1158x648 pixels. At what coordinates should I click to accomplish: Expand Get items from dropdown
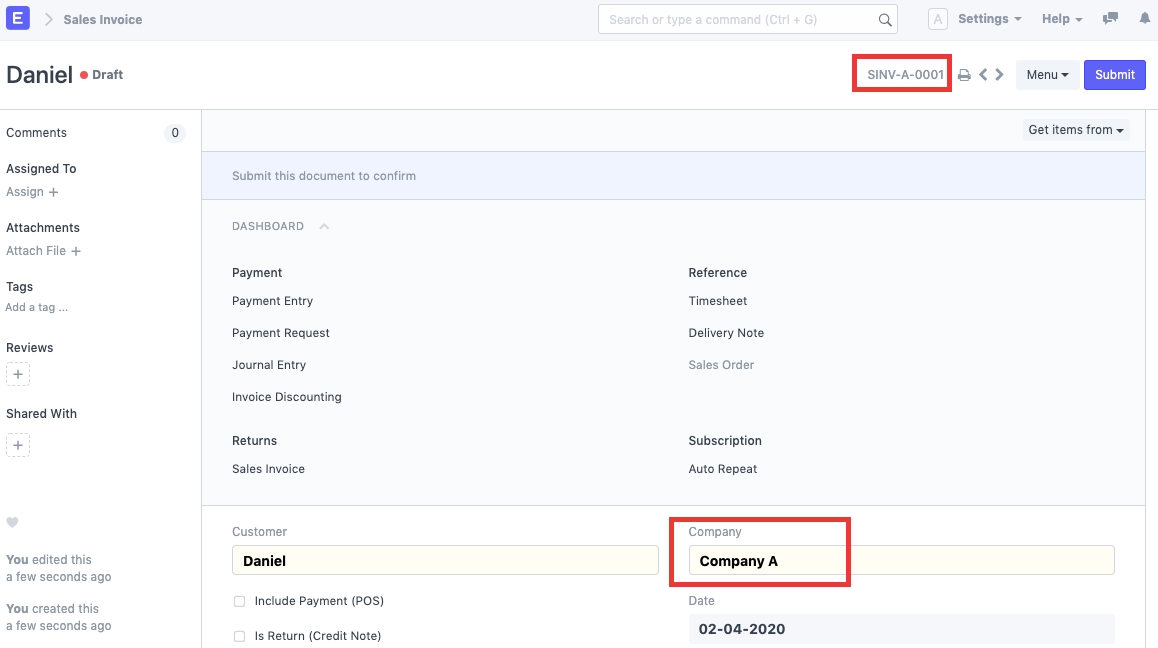coord(1076,130)
